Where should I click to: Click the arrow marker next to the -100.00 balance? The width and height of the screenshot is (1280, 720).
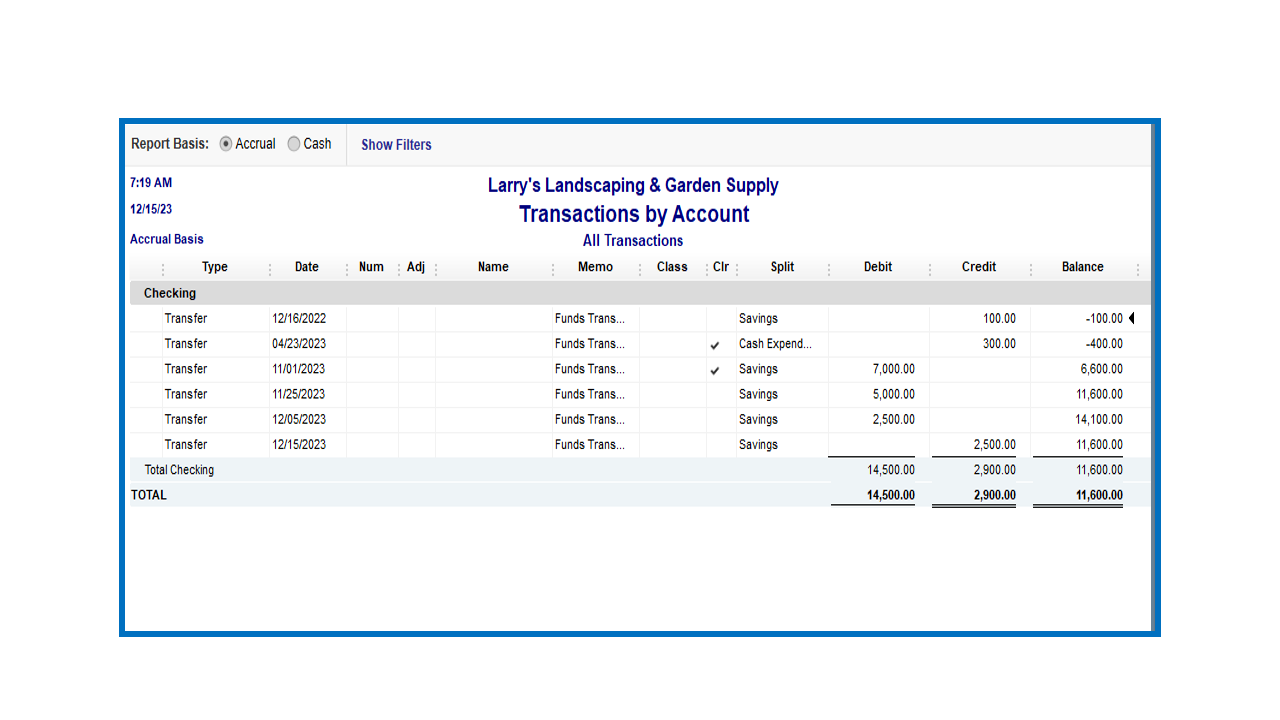1131,317
